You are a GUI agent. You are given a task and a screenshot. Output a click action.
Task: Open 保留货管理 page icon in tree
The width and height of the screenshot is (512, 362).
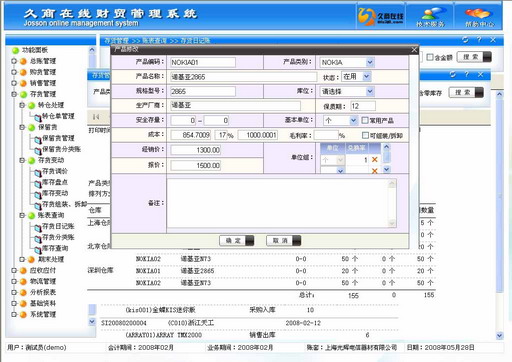tap(38, 139)
